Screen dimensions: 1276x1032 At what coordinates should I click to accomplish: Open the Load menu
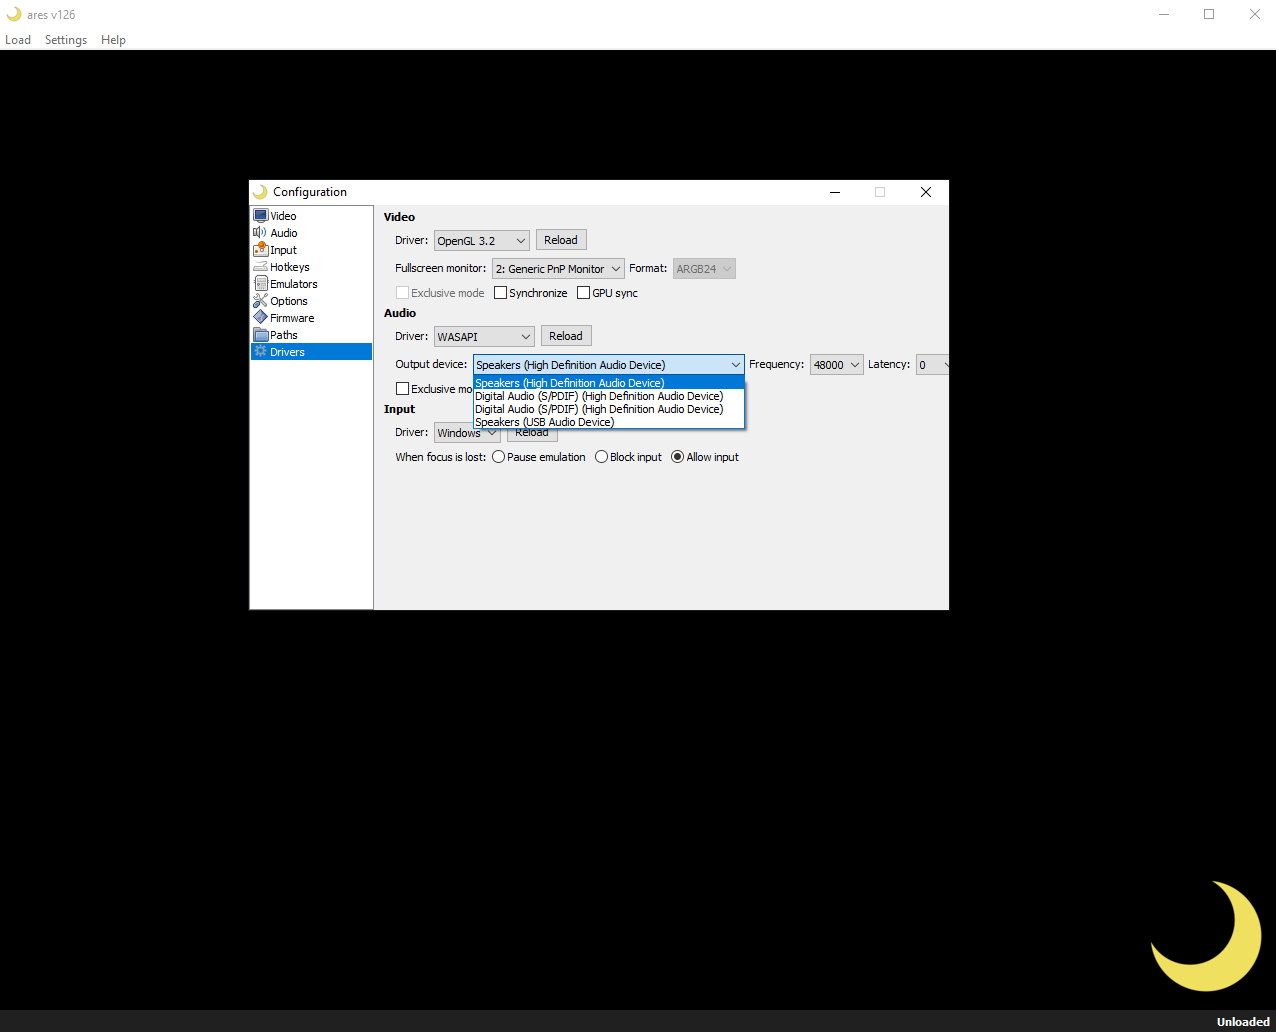pyautogui.click(x=18, y=40)
